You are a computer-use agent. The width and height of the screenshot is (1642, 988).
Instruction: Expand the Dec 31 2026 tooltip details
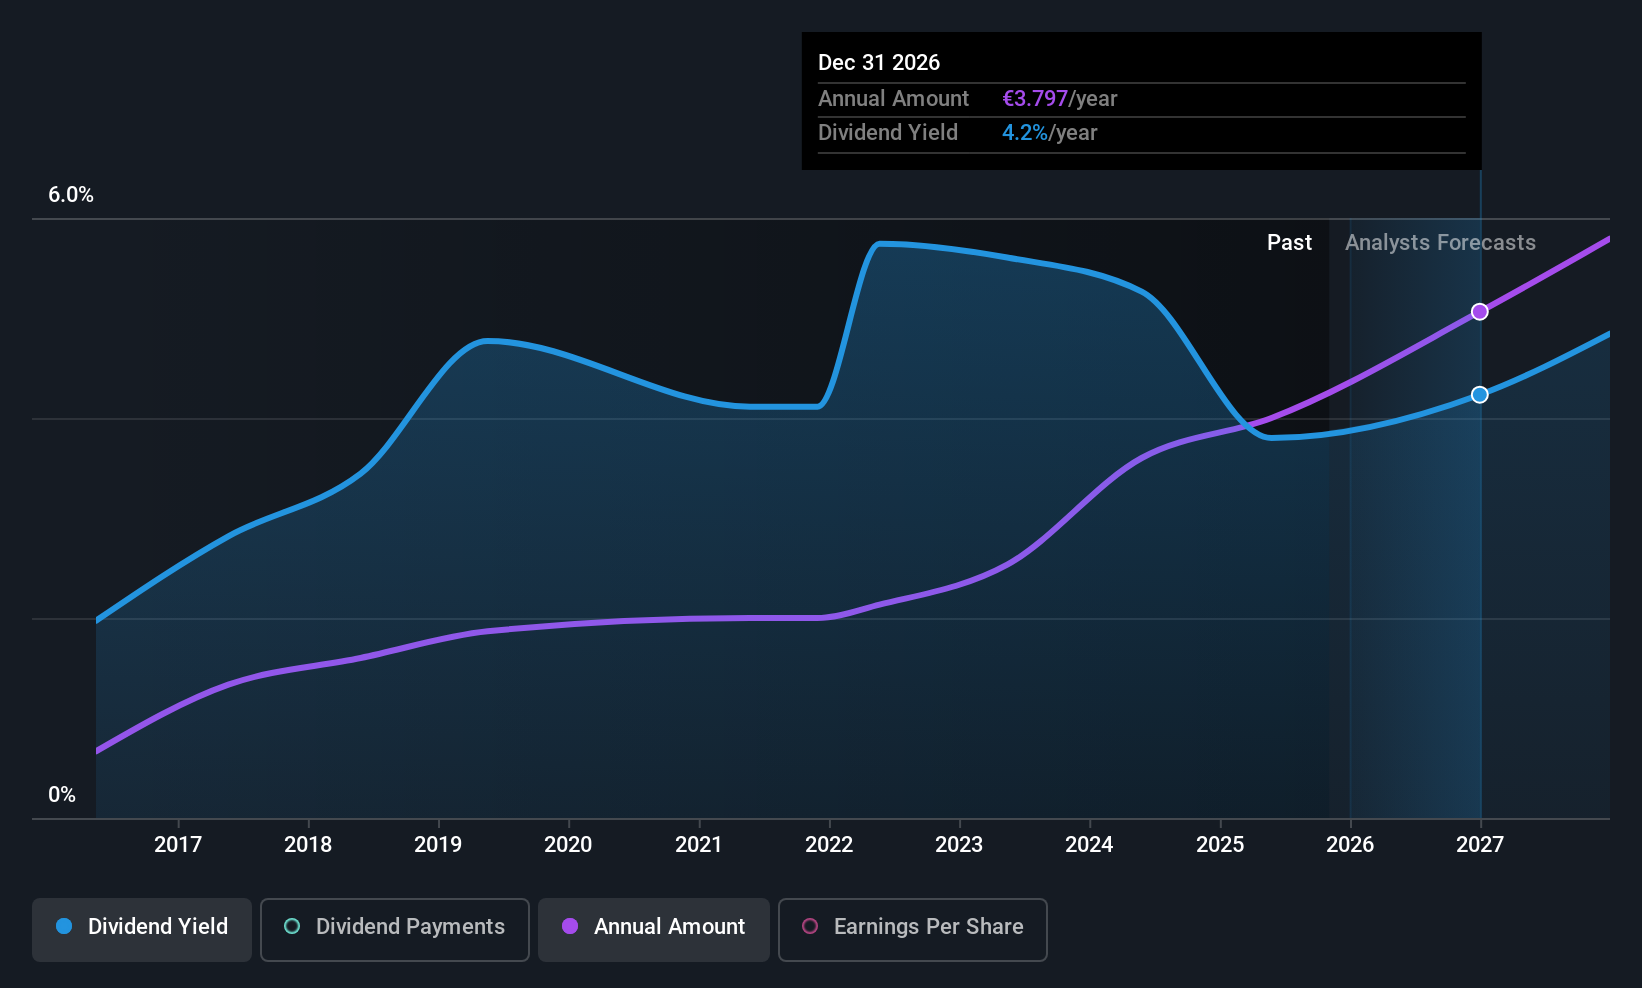[879, 62]
